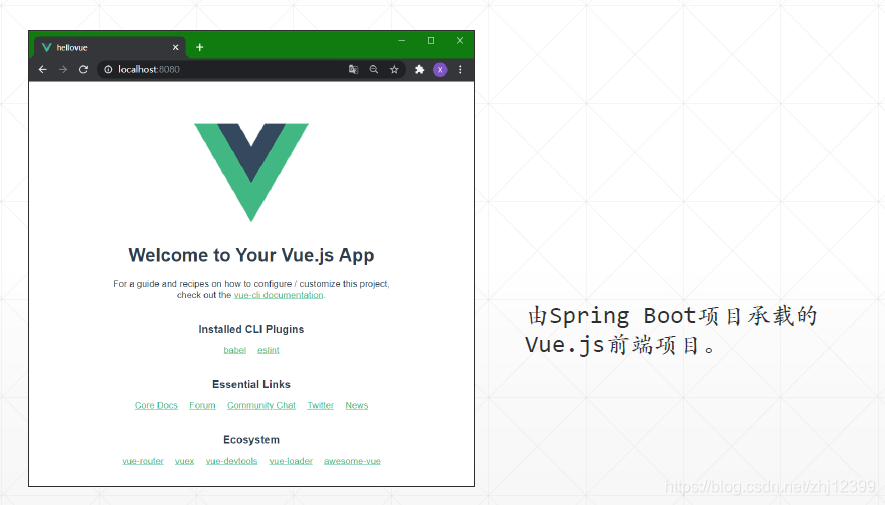Viewport: 885px width, 505px height.
Task: Open the Twitter link
Action: point(321,405)
